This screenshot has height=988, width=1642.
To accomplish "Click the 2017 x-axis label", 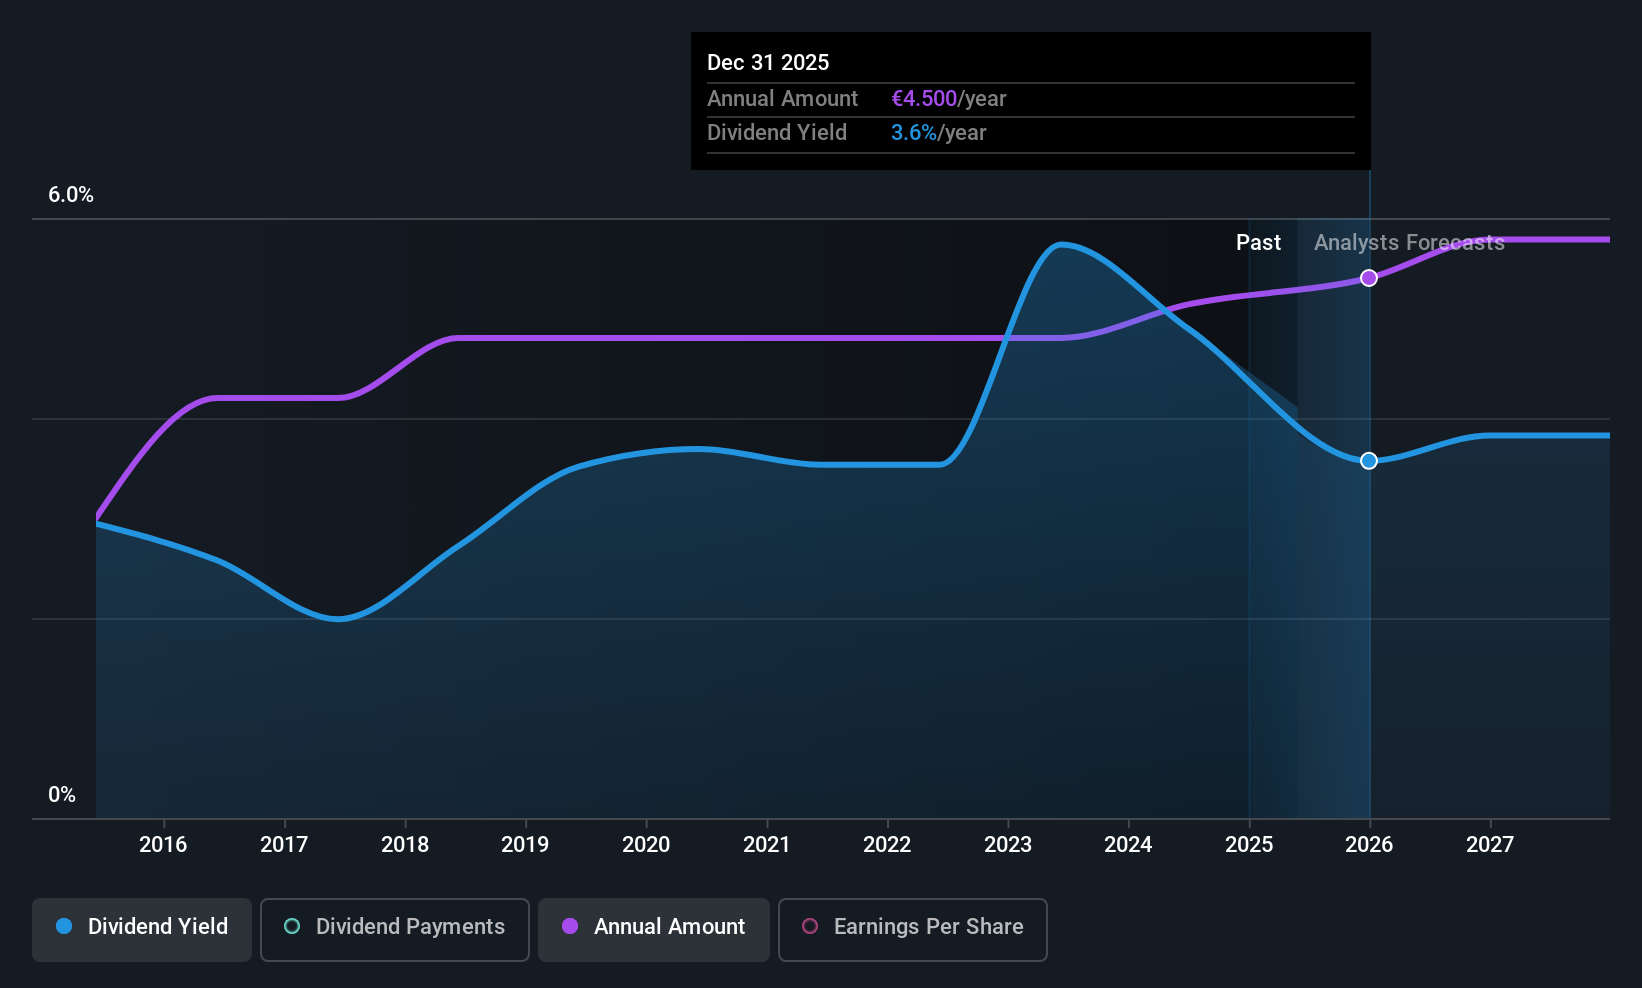I will pos(284,845).
